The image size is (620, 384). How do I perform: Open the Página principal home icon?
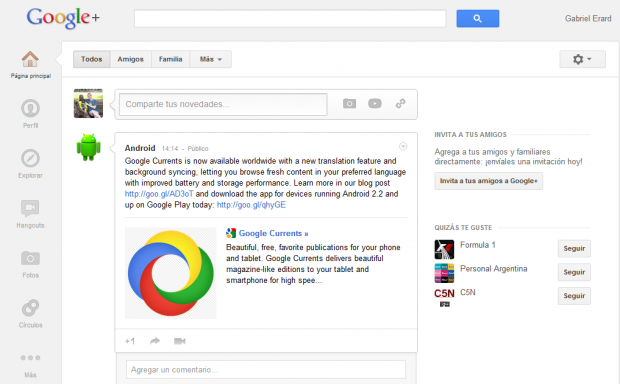[30, 59]
